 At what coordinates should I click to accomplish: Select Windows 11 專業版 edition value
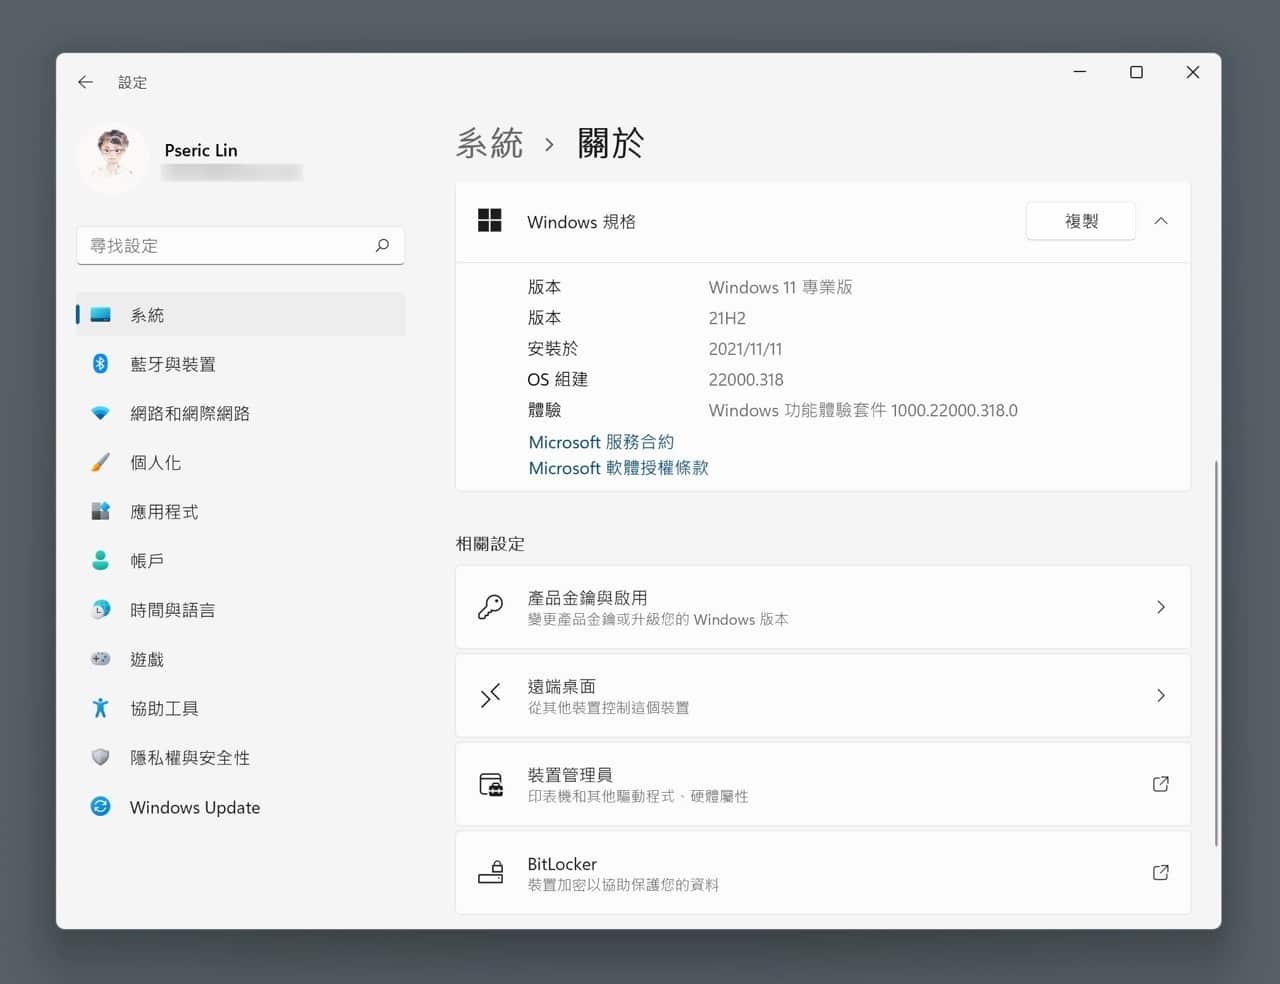(780, 287)
